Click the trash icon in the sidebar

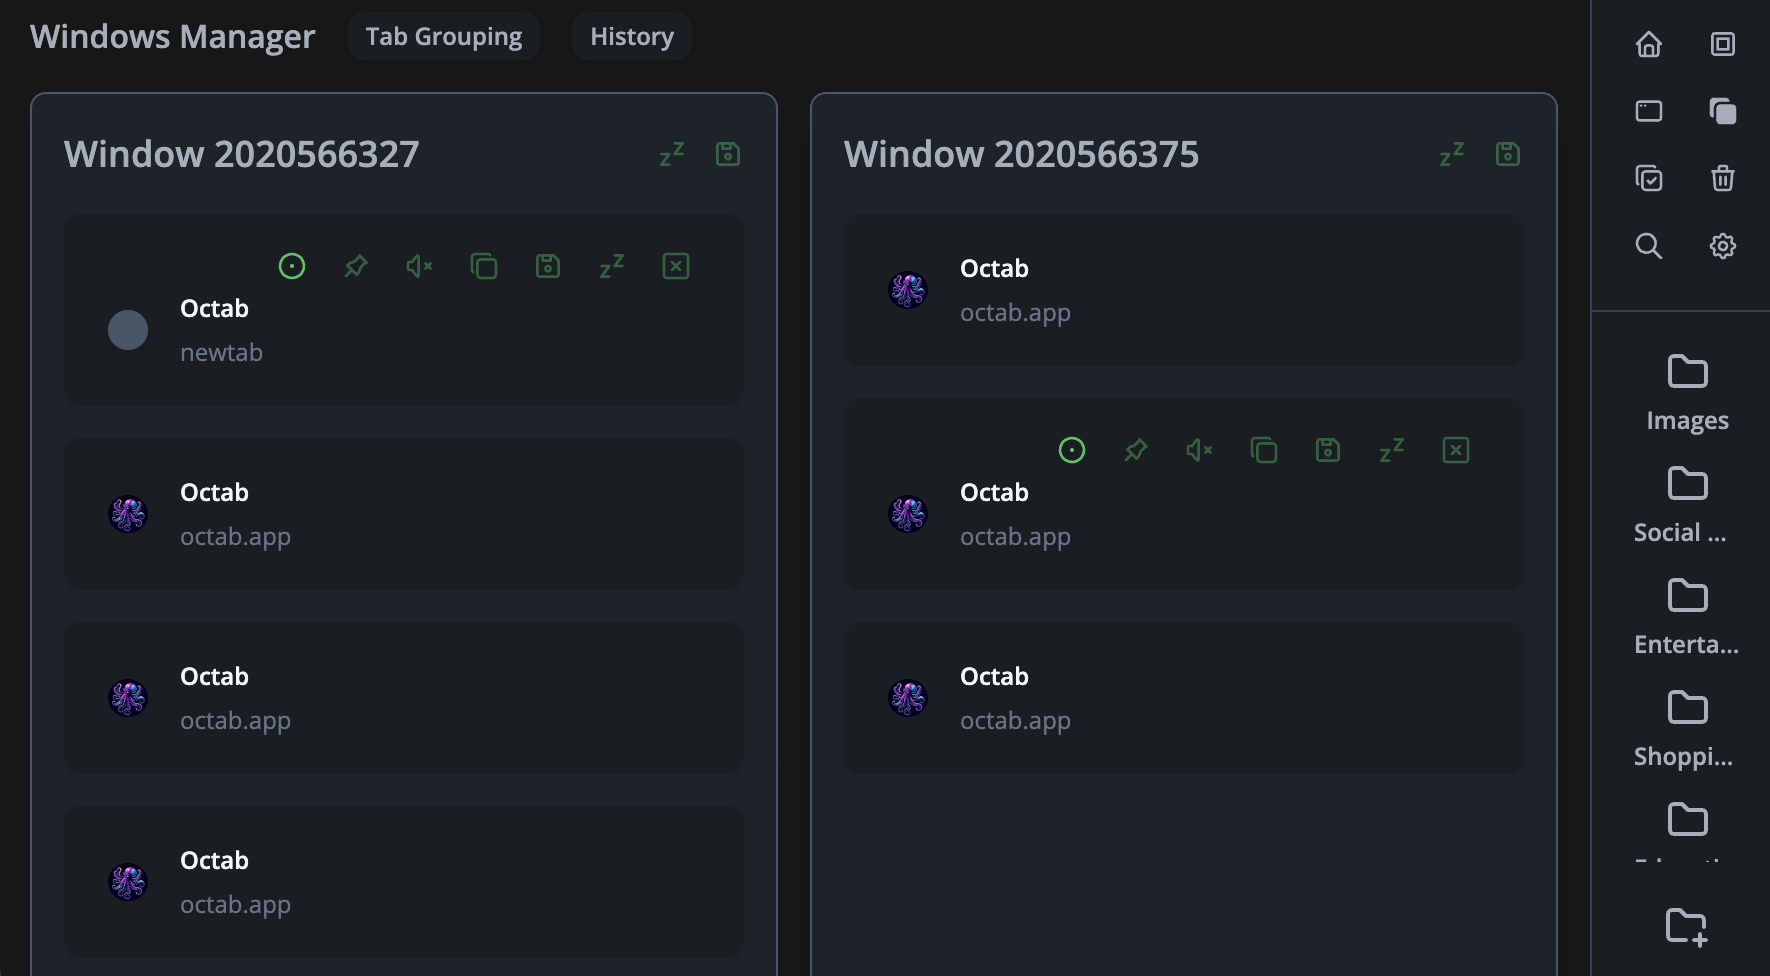point(1722,179)
